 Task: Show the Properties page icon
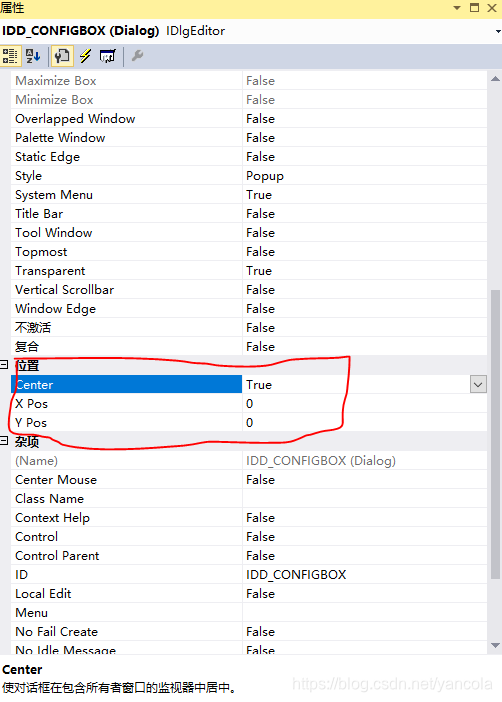[62, 56]
